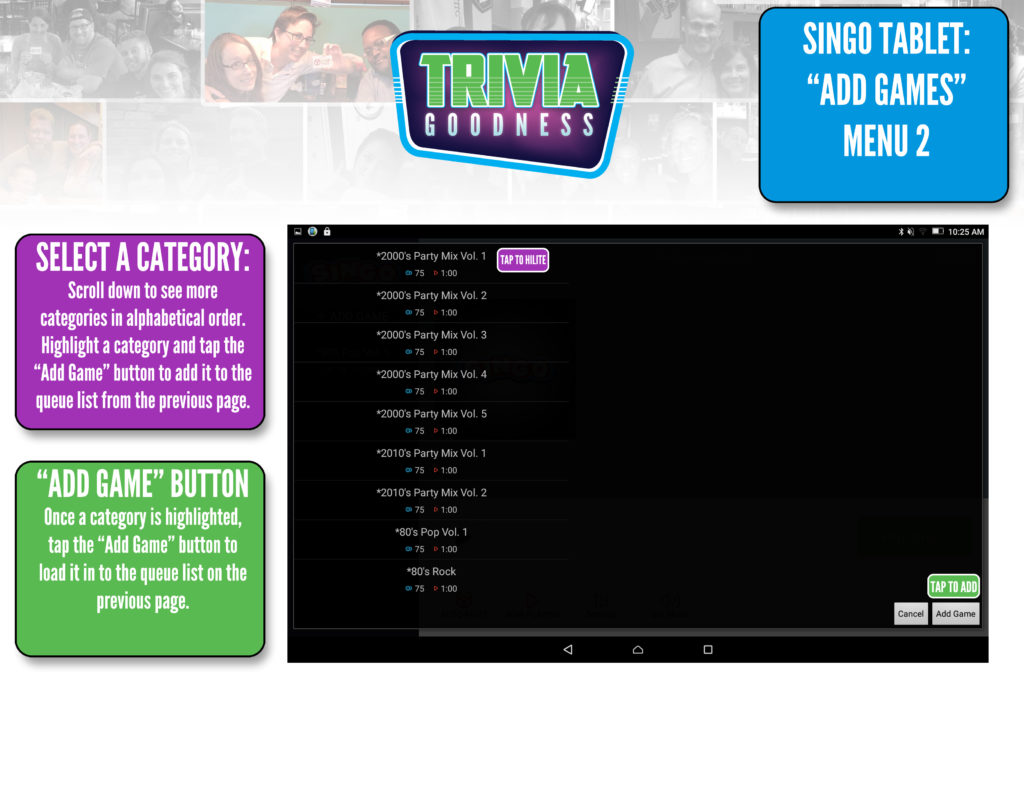Open the Android Recent Apps button
The height and width of the screenshot is (791, 1024).
pyautogui.click(x=708, y=649)
